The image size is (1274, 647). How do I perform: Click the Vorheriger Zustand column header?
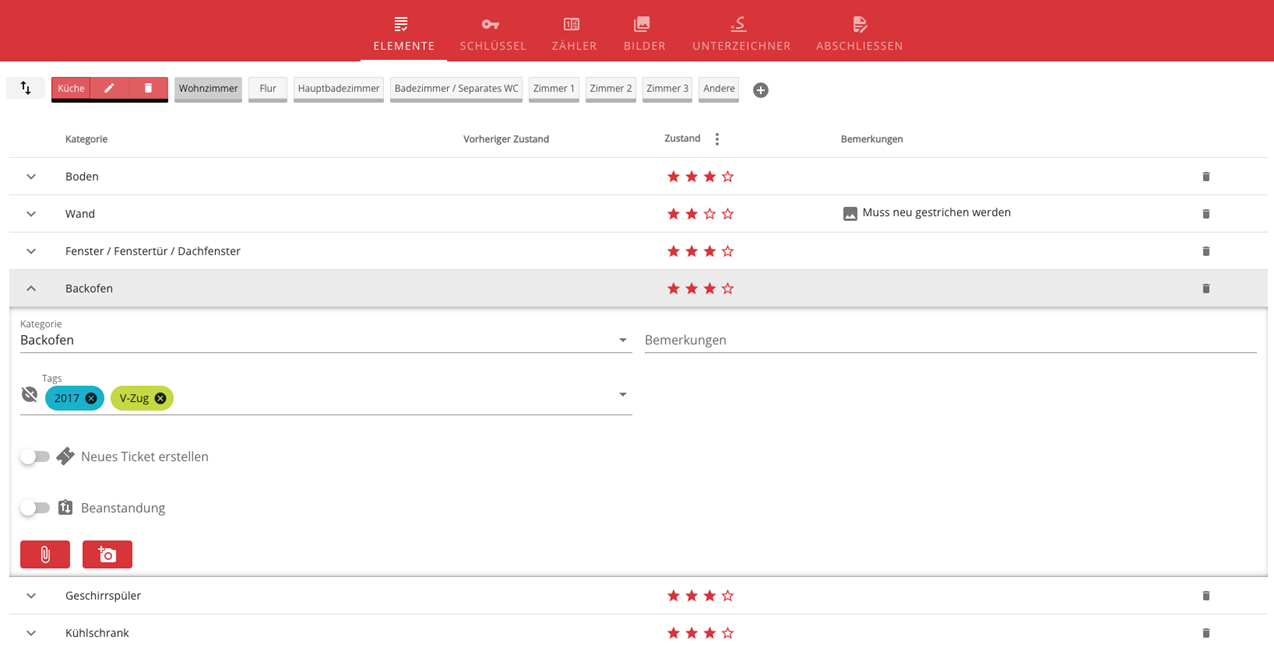coord(506,139)
